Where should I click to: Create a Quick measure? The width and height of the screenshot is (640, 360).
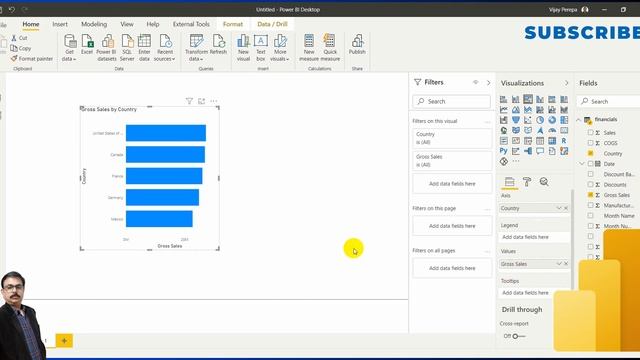[330, 47]
